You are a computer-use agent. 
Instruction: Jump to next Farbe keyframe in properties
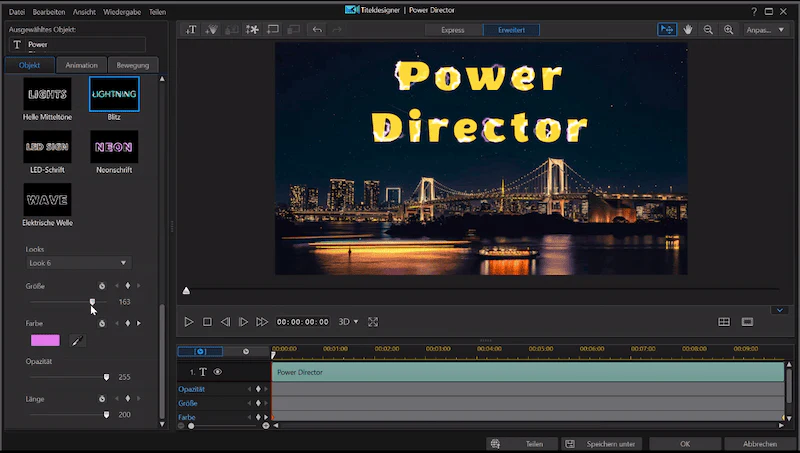pyautogui.click(x=139, y=323)
